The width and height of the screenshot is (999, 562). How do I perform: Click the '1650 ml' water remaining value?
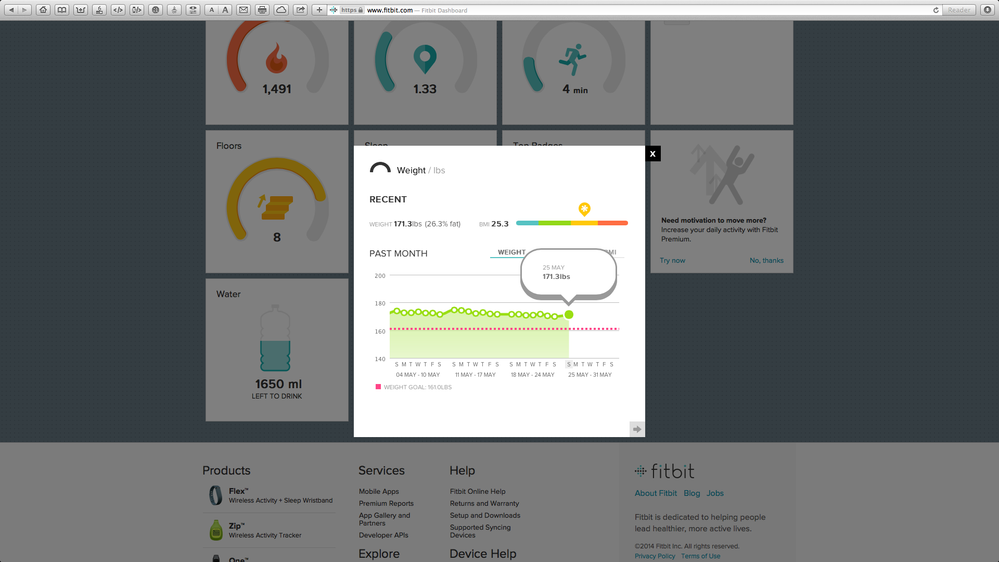278,384
